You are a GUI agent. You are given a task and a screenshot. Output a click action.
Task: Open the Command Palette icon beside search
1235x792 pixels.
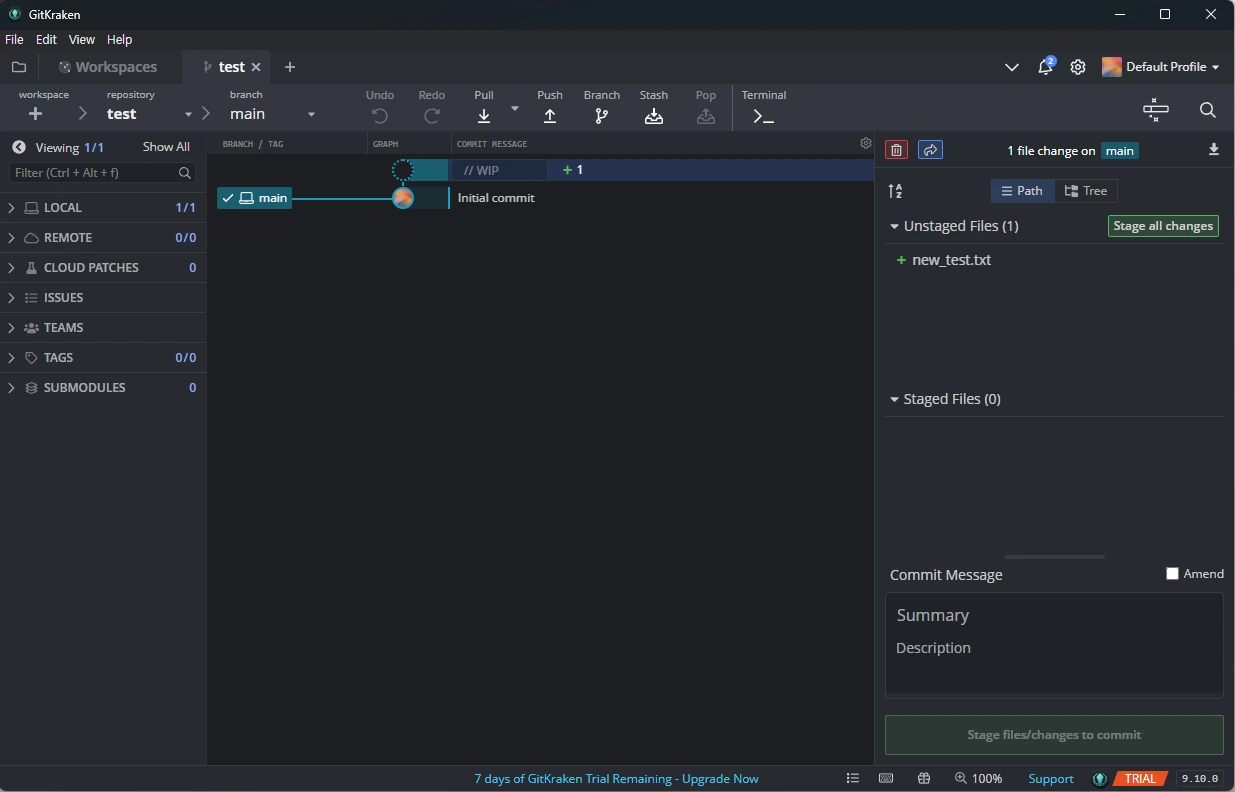pyautogui.click(x=1155, y=110)
